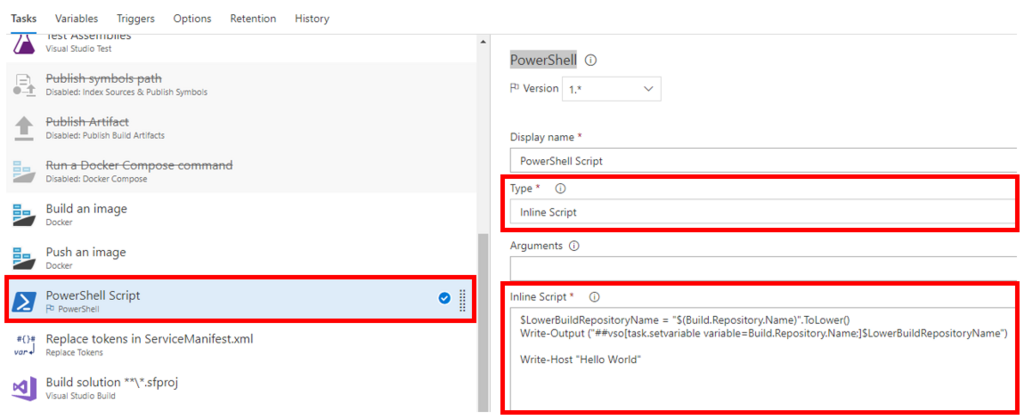Click the $LowerBuildRepositoryName assignment script line

[x=686, y=320]
